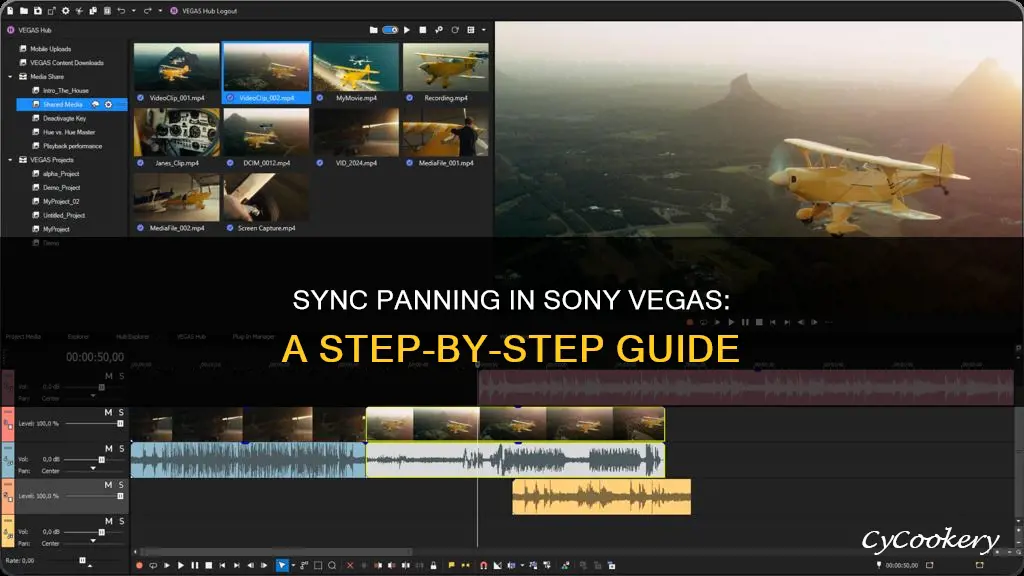Screen dimensions: 1024x576
Task: Solo the orange video track with its S button
Action: 121,485
